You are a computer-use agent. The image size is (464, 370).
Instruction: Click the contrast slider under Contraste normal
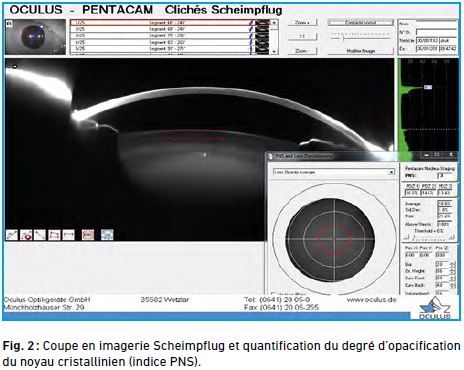pyautogui.click(x=361, y=37)
